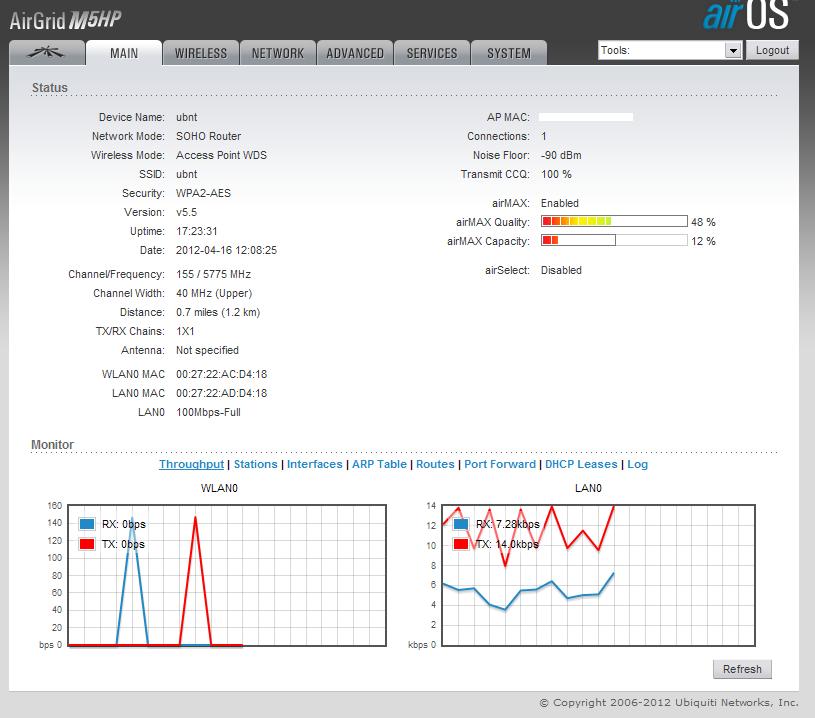Click the AirGrid M5HP product logo
The height and width of the screenshot is (718, 815).
65,20
